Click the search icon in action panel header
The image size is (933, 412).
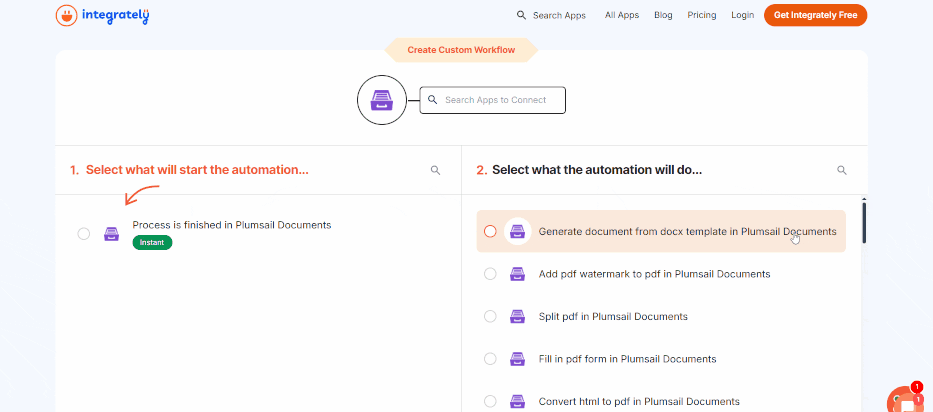[x=842, y=170]
